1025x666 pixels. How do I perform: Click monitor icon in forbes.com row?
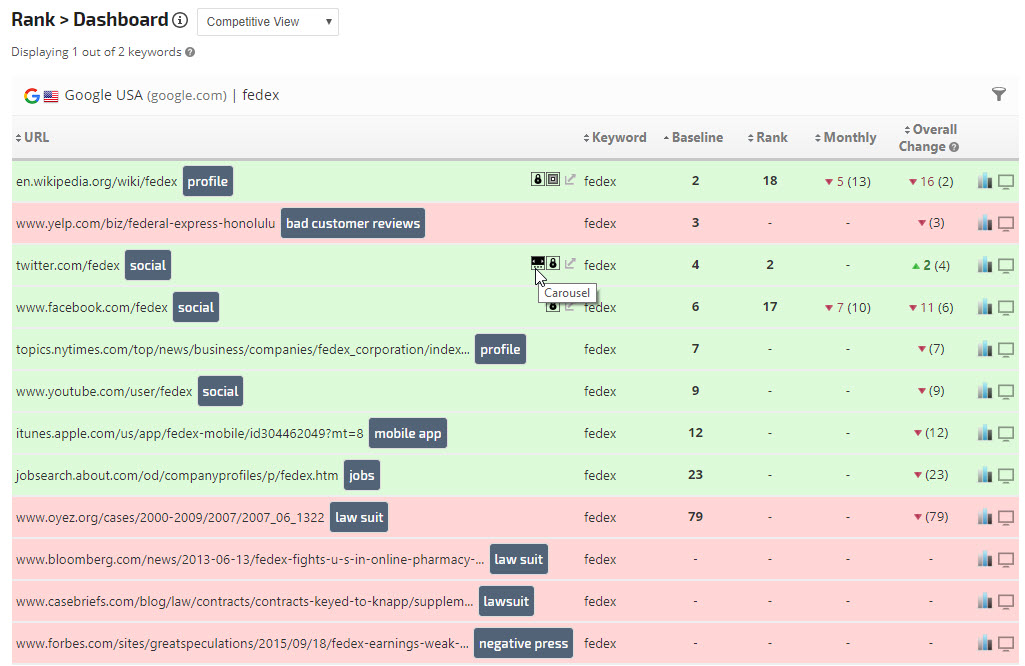pos(1006,643)
